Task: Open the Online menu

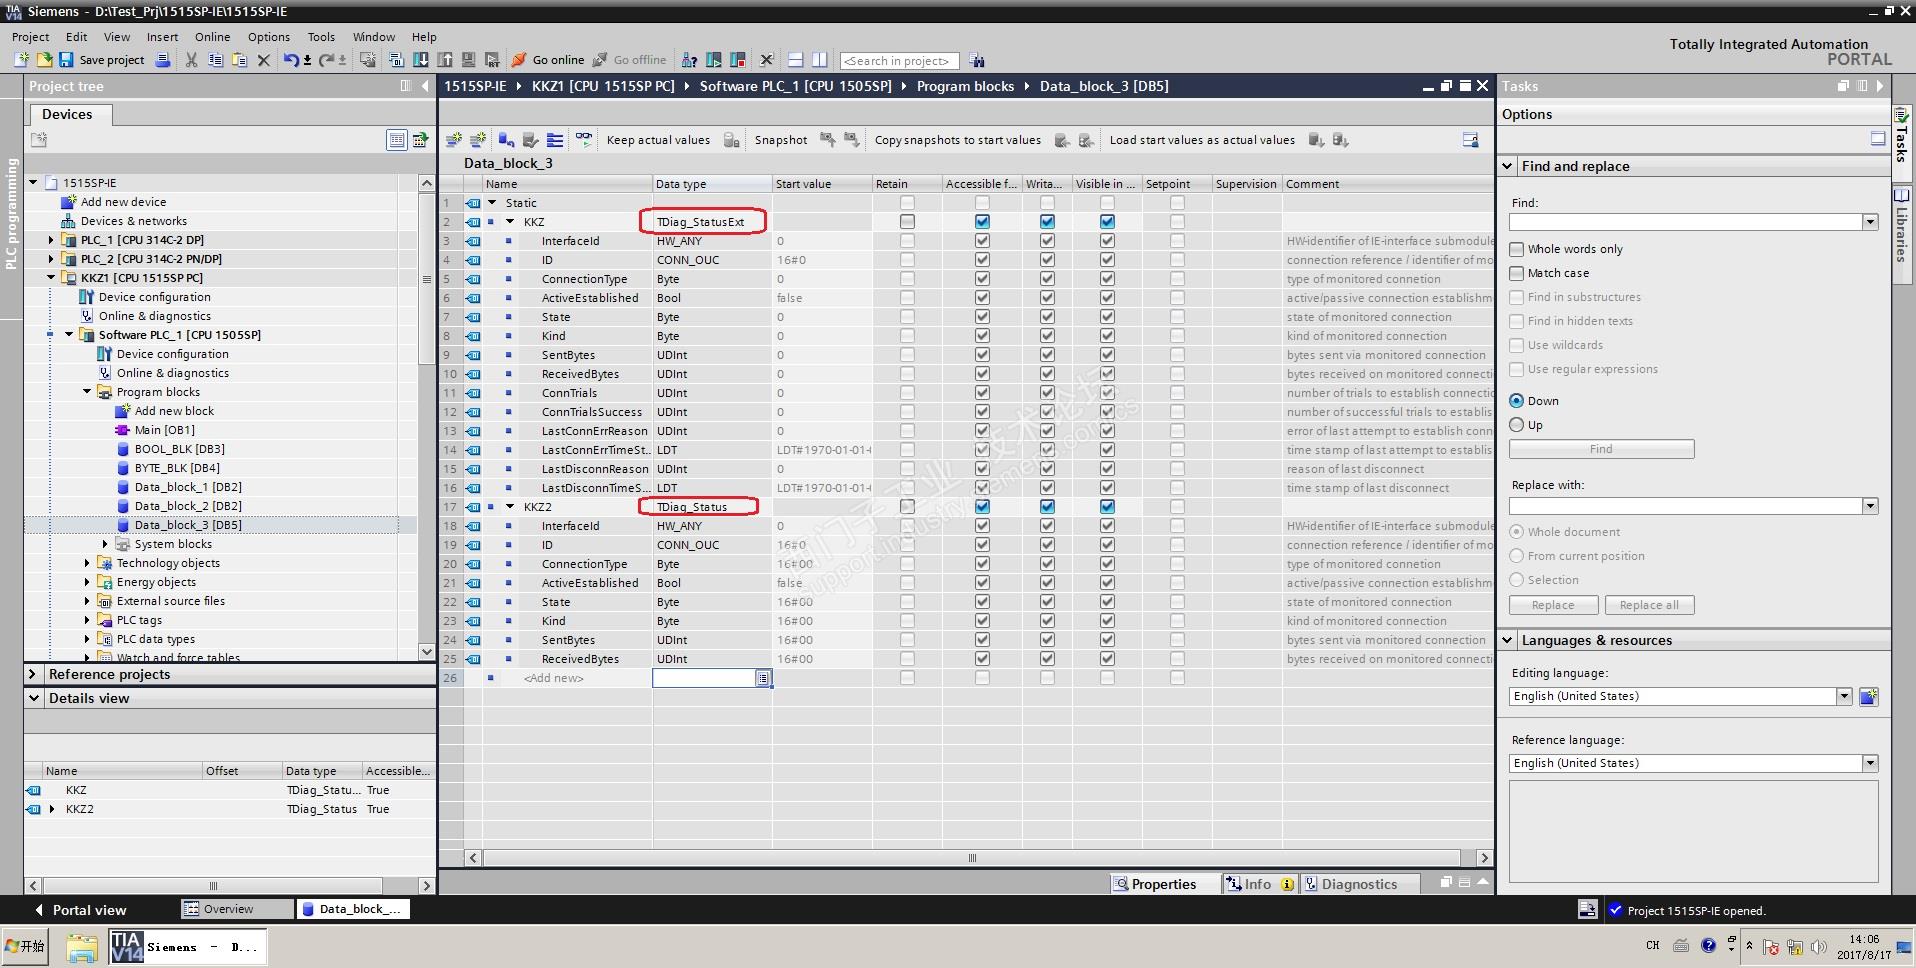Action: tap(213, 37)
